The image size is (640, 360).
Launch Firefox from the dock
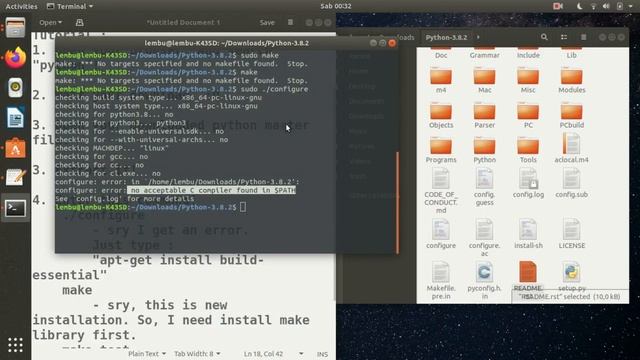[x=15, y=57]
